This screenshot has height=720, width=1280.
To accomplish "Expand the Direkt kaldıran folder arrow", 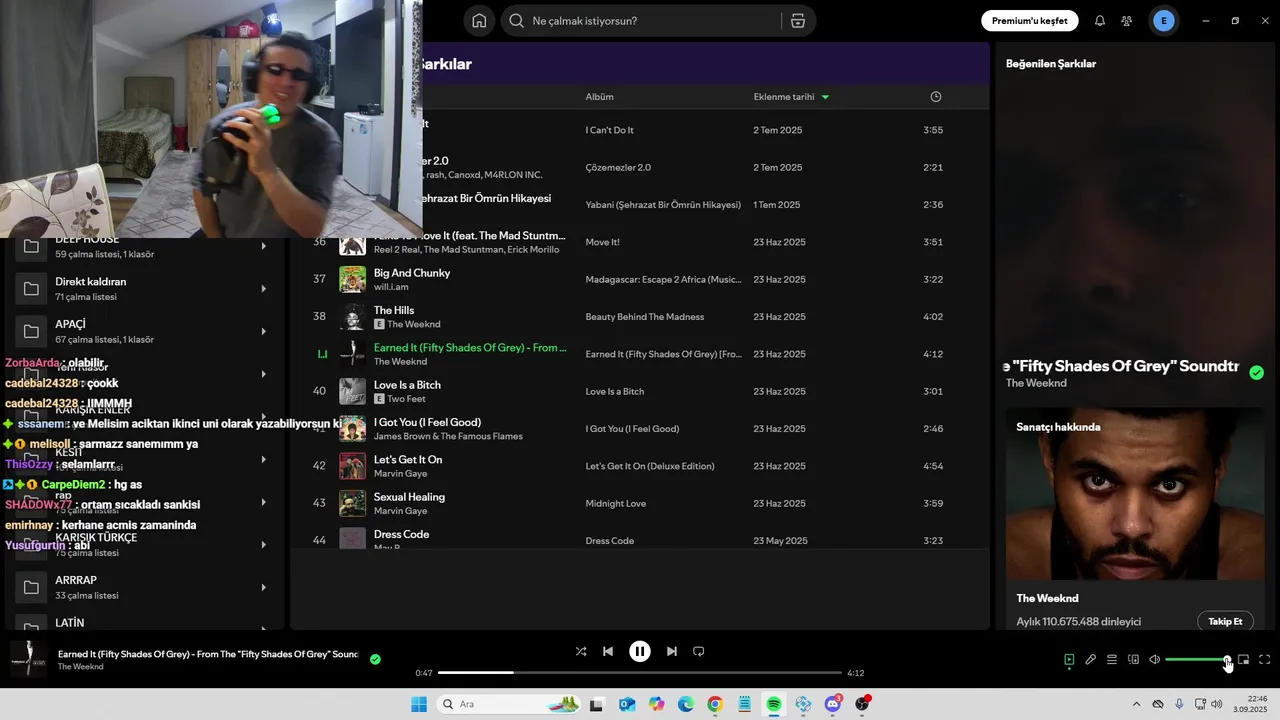I will 264,289.
